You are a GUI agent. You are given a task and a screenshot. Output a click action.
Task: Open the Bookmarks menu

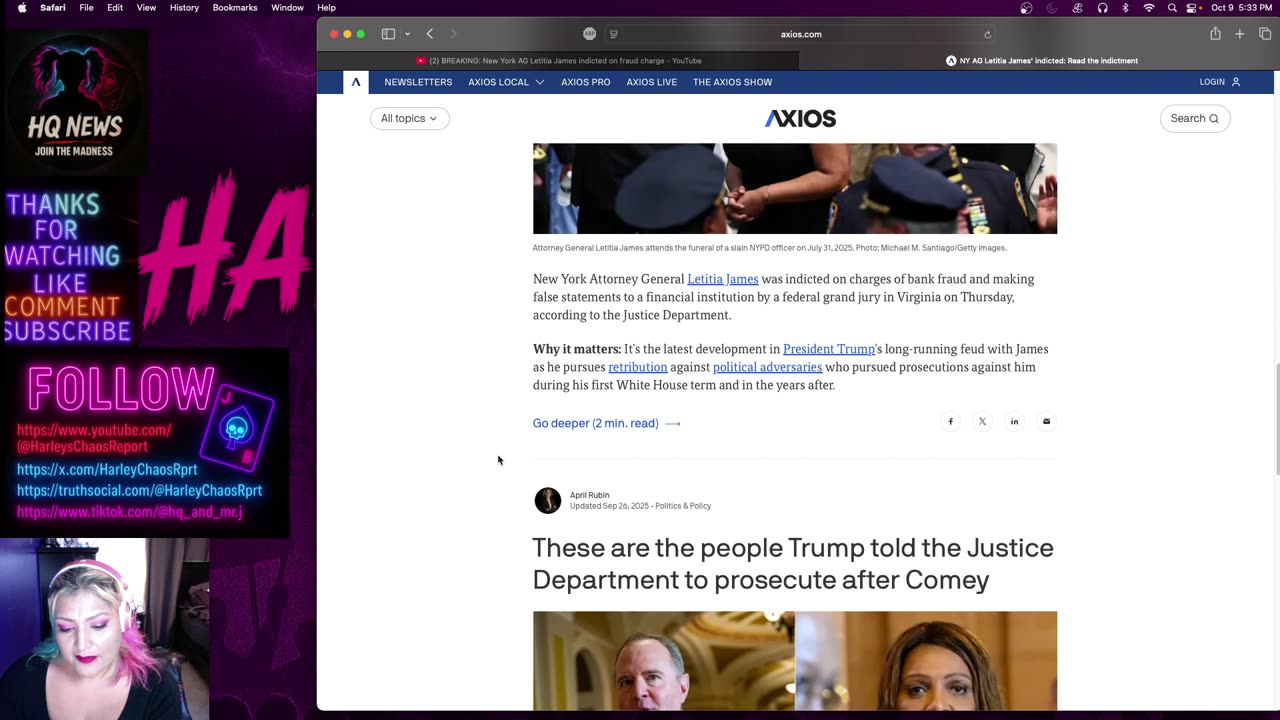(x=235, y=8)
